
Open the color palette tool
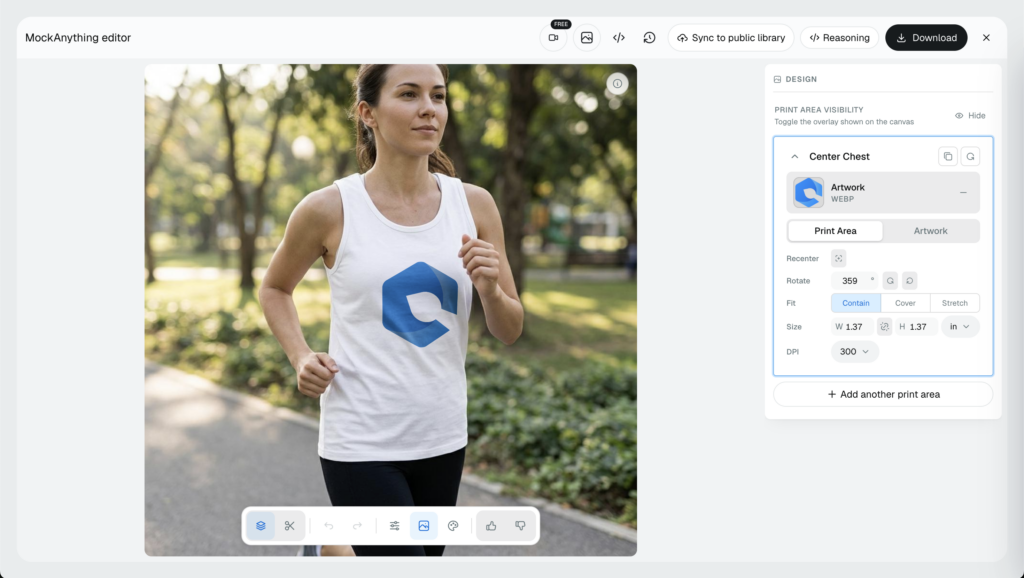point(453,526)
